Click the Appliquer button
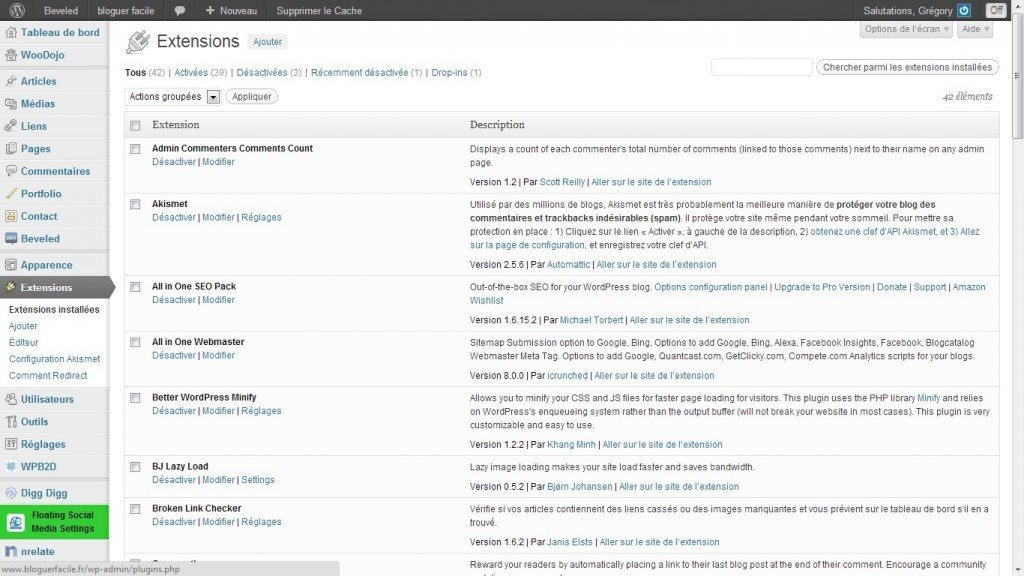Viewport: 1024px width, 576px height. [251, 97]
